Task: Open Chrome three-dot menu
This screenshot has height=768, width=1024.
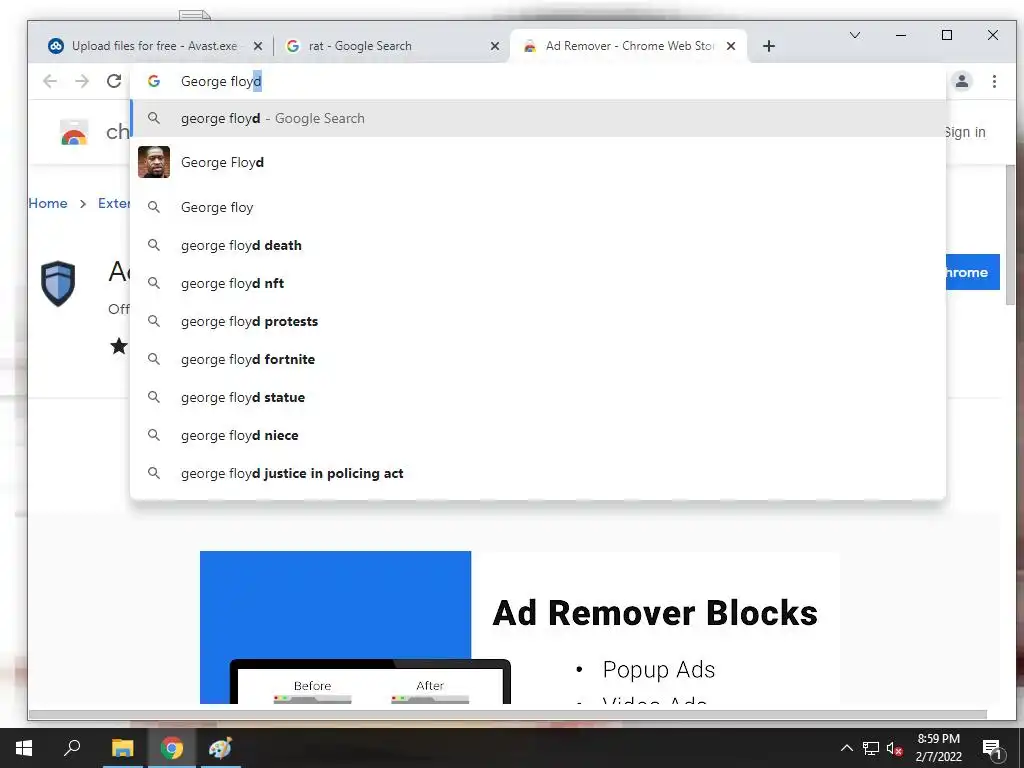Action: [x=994, y=81]
